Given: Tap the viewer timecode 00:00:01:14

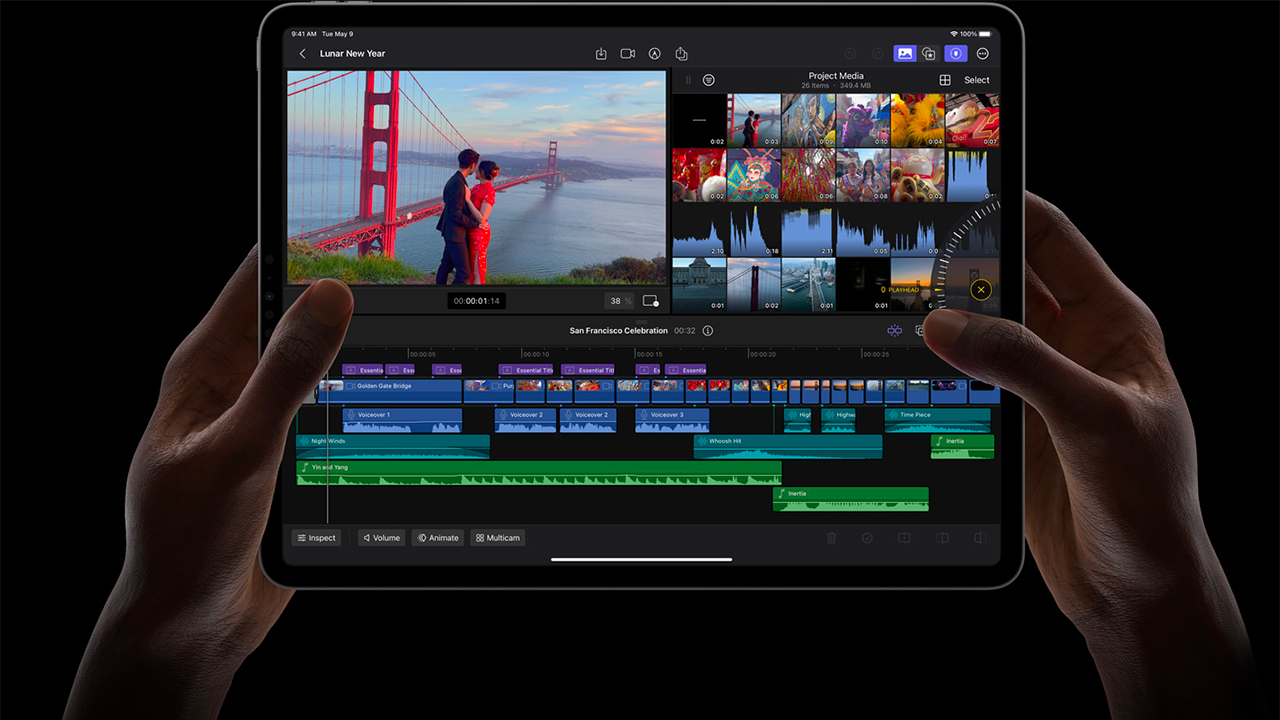Looking at the screenshot, I should tap(477, 301).
